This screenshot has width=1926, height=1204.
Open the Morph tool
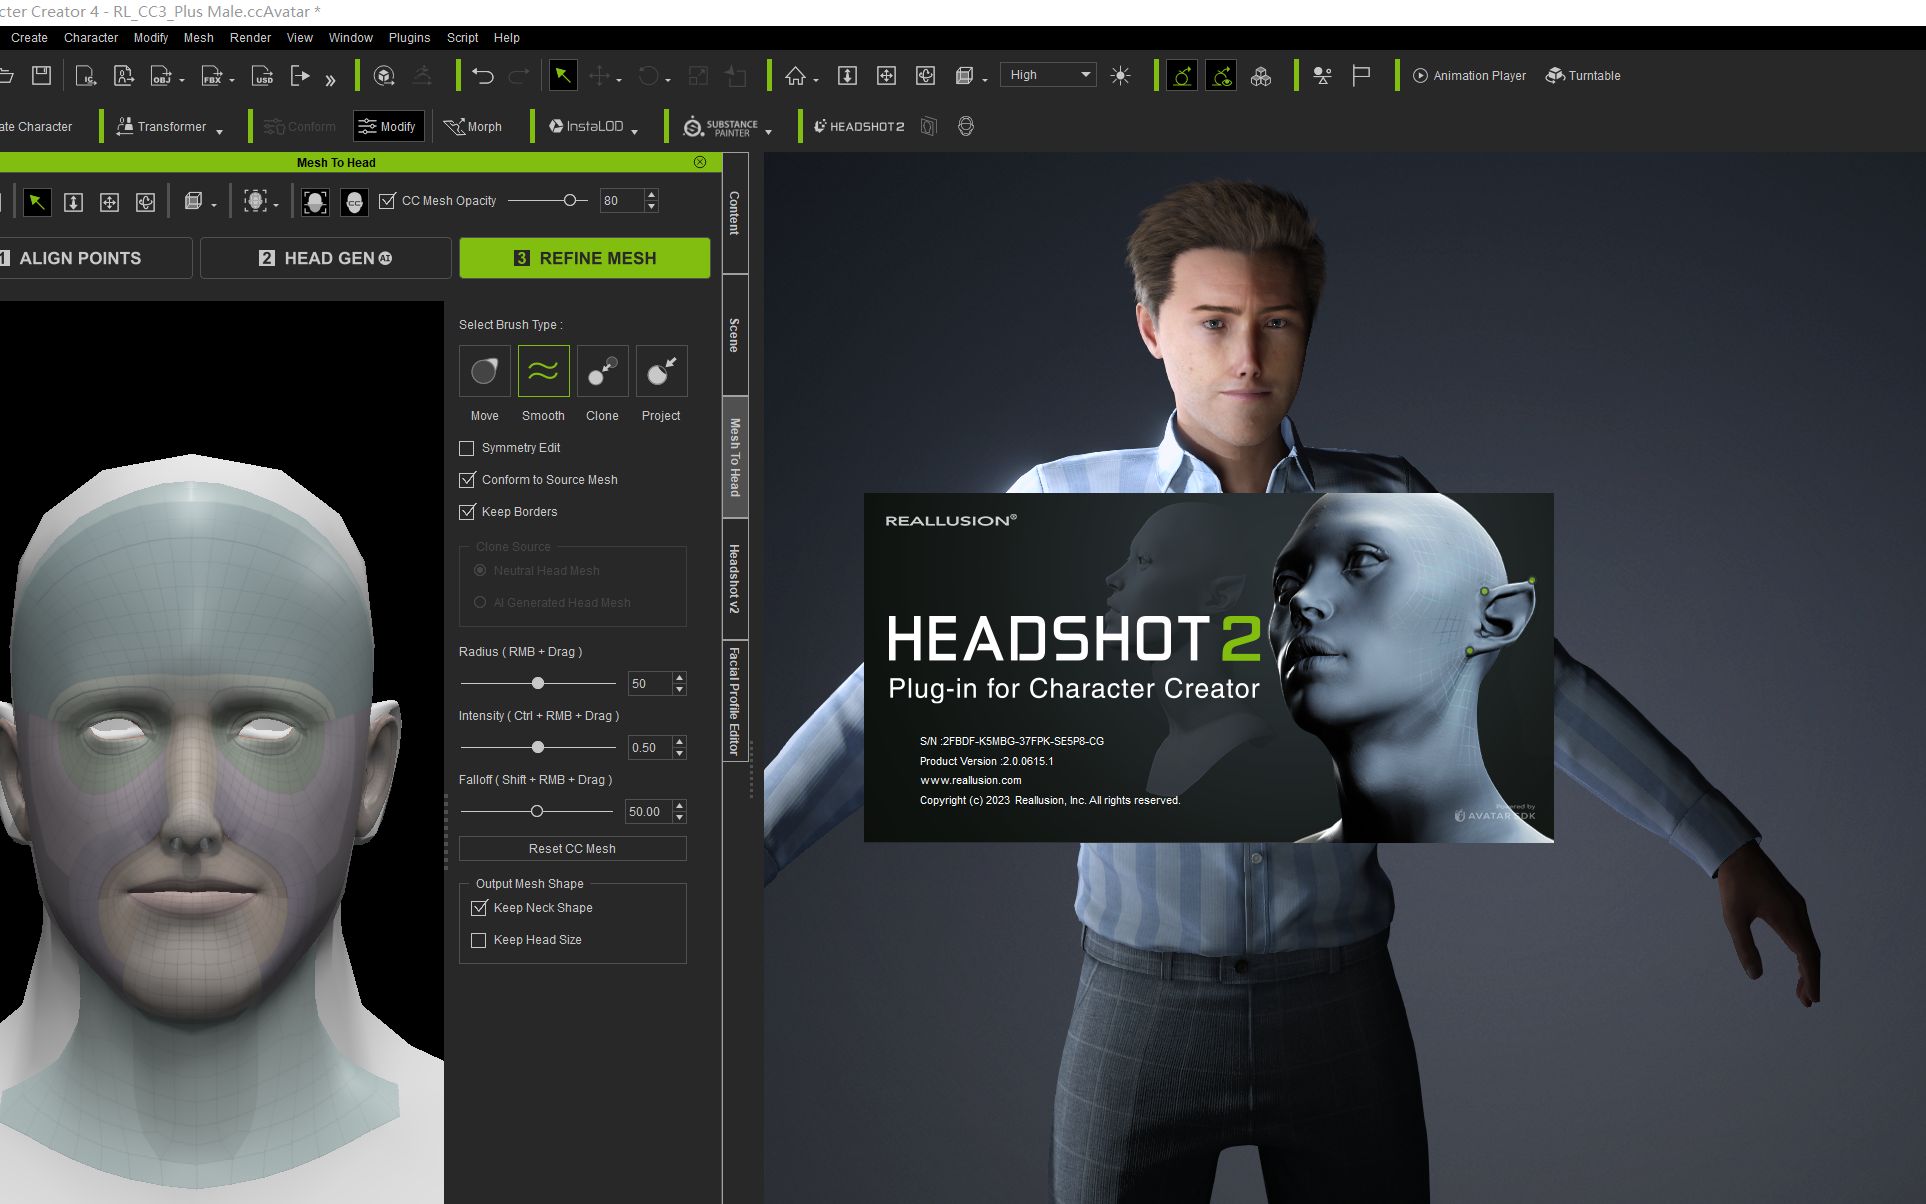tap(474, 126)
